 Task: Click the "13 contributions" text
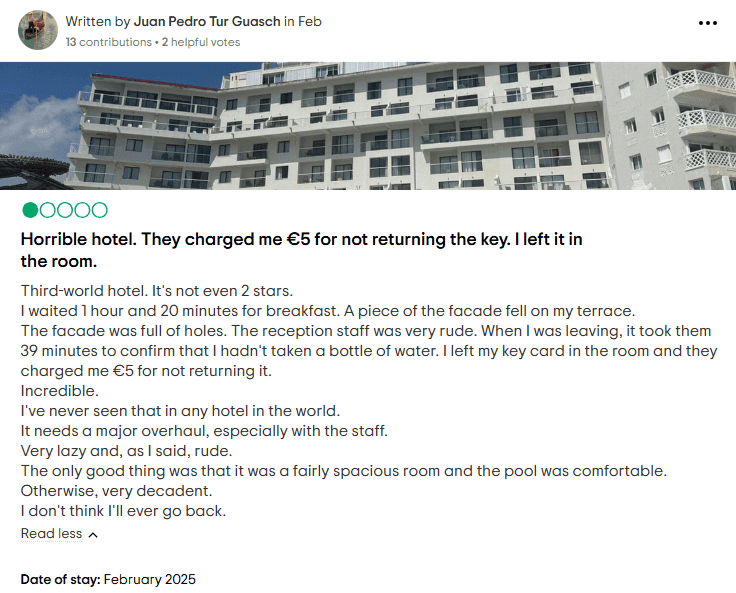(x=106, y=42)
